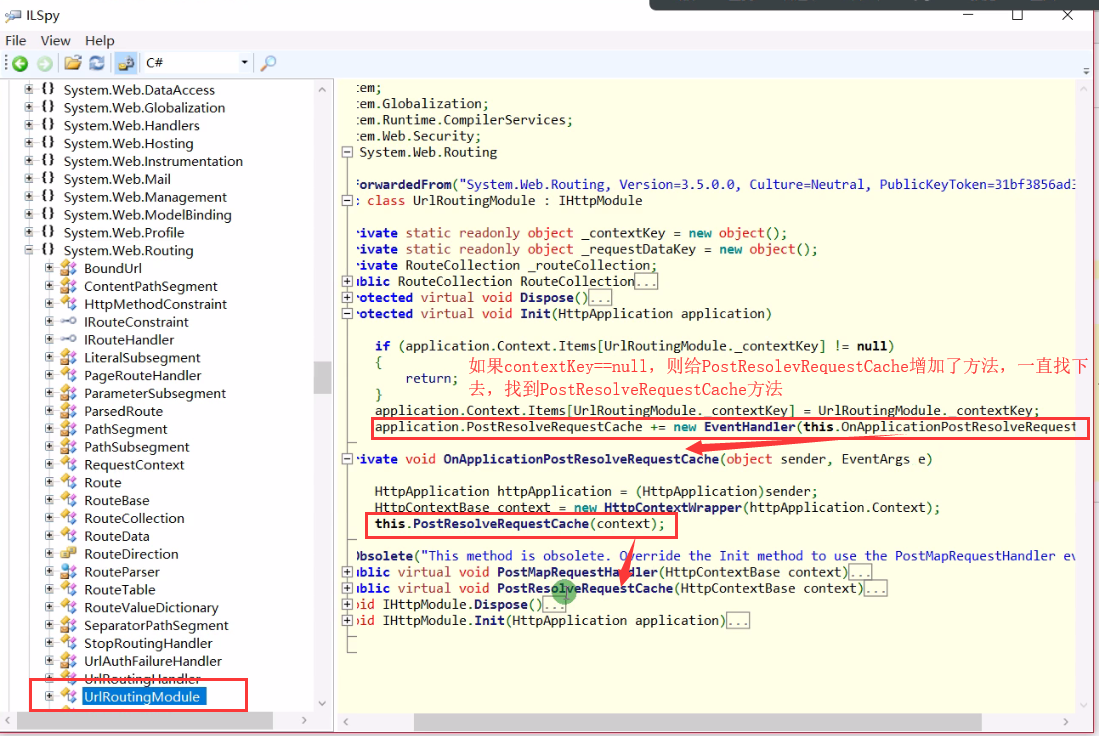Select RouteBase in the tree
This screenshot has height=736, width=1099.
click(x=116, y=500)
